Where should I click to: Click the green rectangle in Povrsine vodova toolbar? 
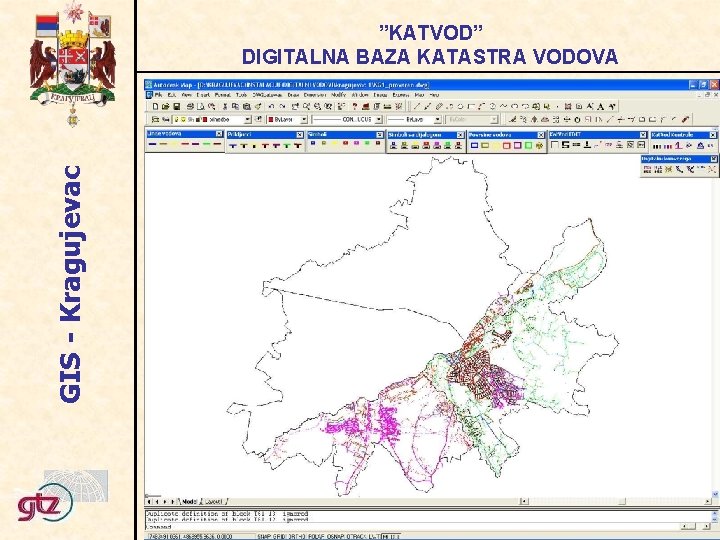pos(528,146)
